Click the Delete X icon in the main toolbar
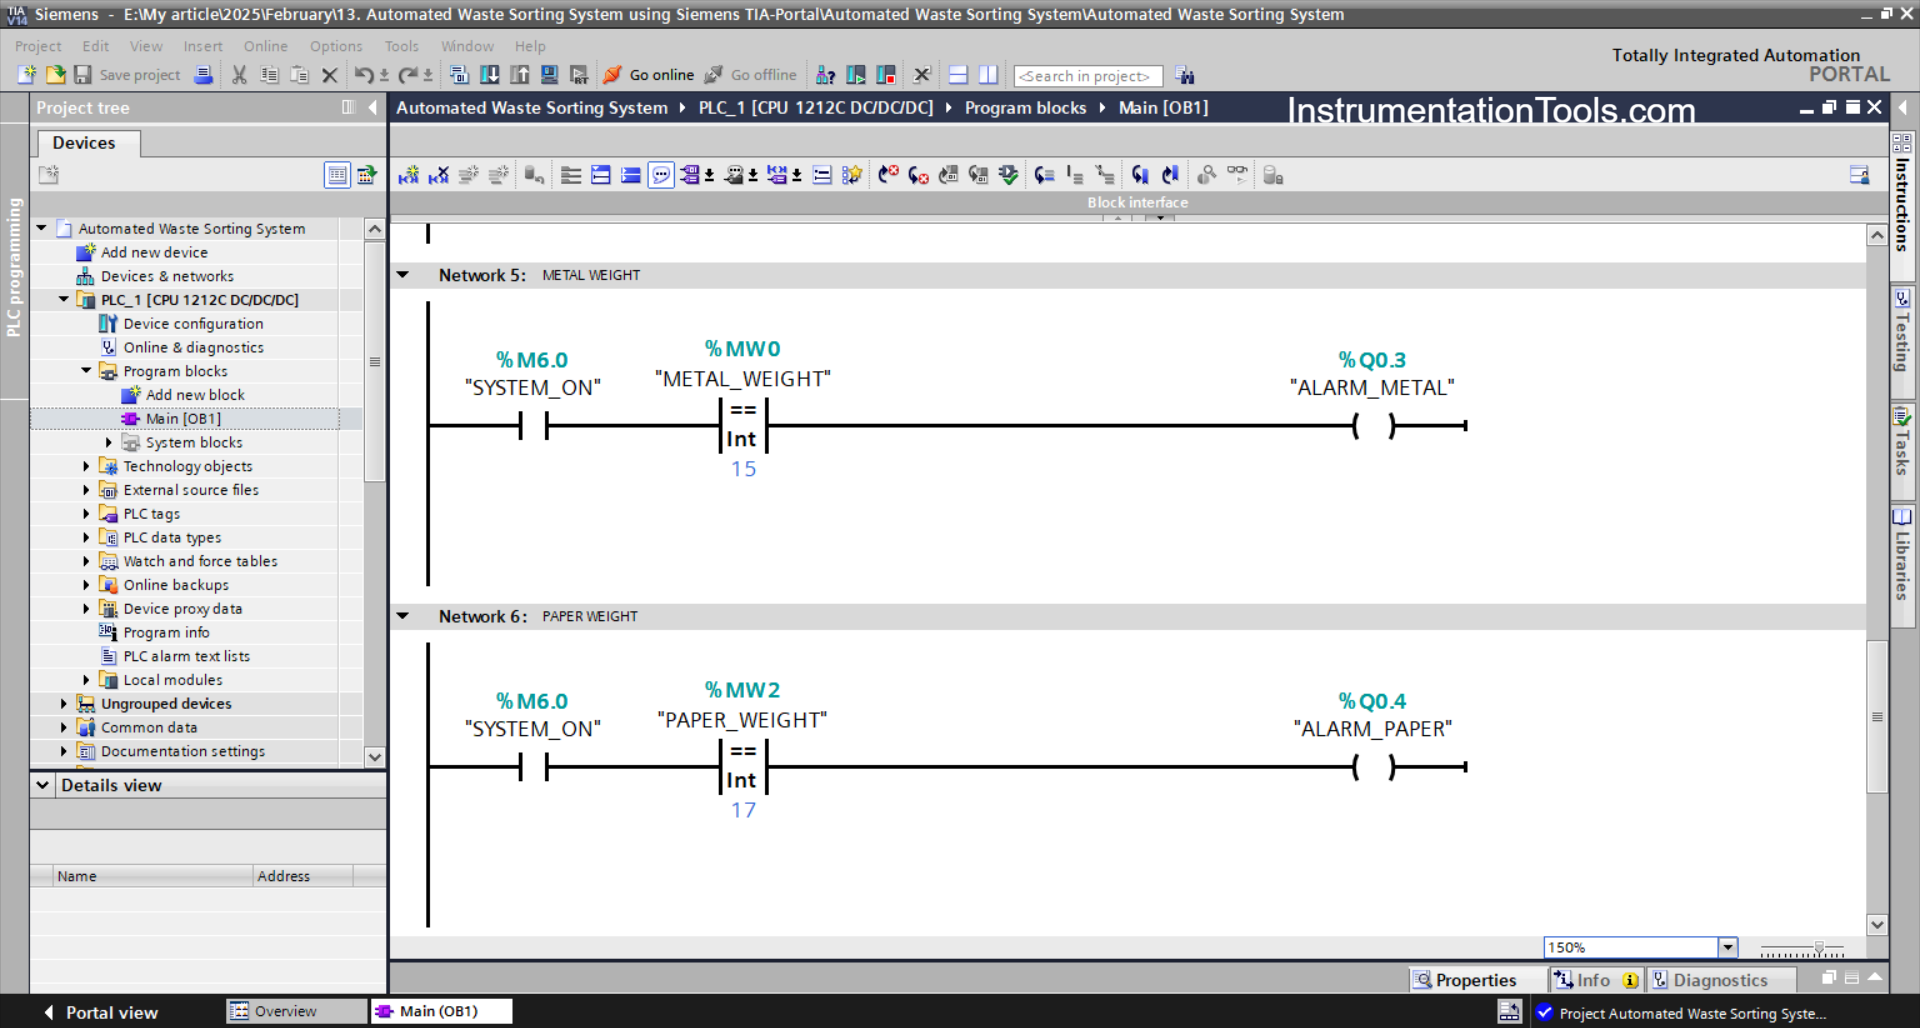Image resolution: width=1920 pixels, height=1028 pixels. [329, 75]
